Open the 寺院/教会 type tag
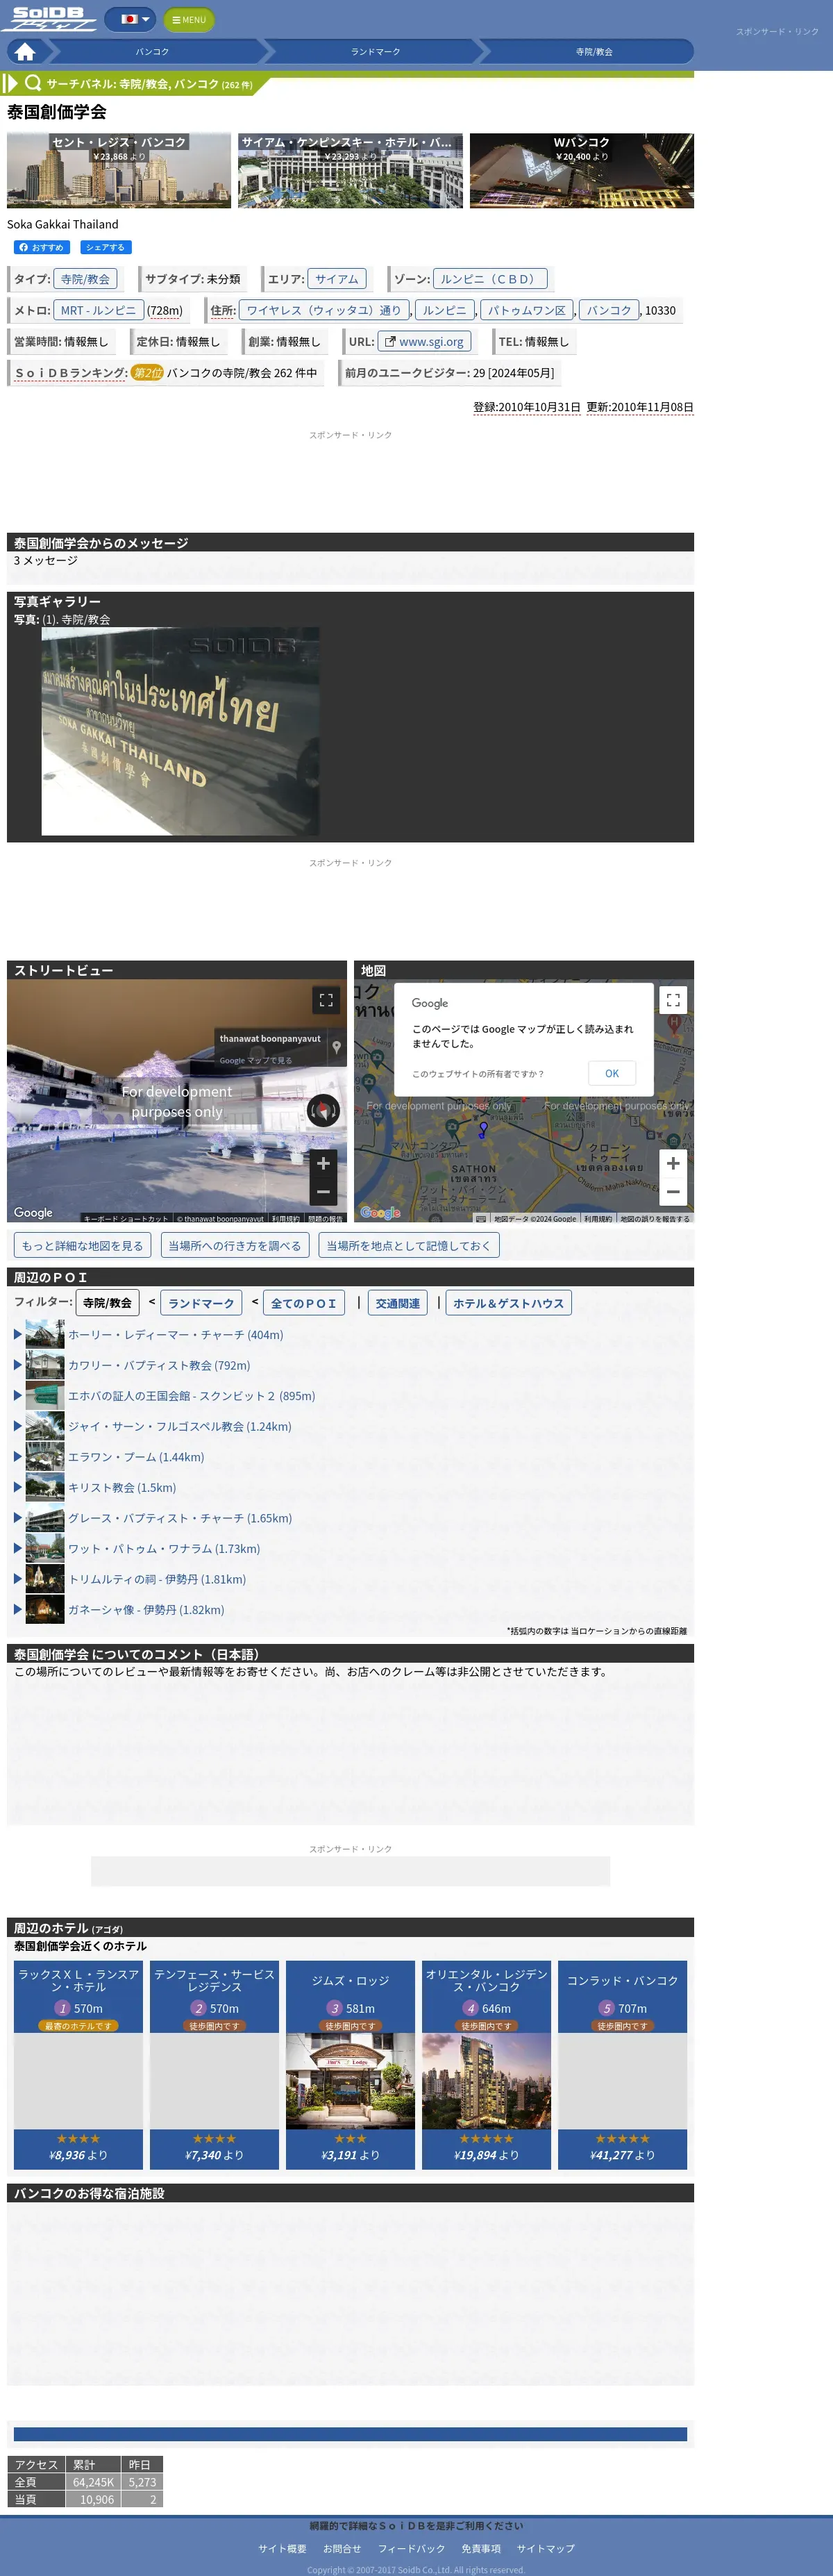 85,279
